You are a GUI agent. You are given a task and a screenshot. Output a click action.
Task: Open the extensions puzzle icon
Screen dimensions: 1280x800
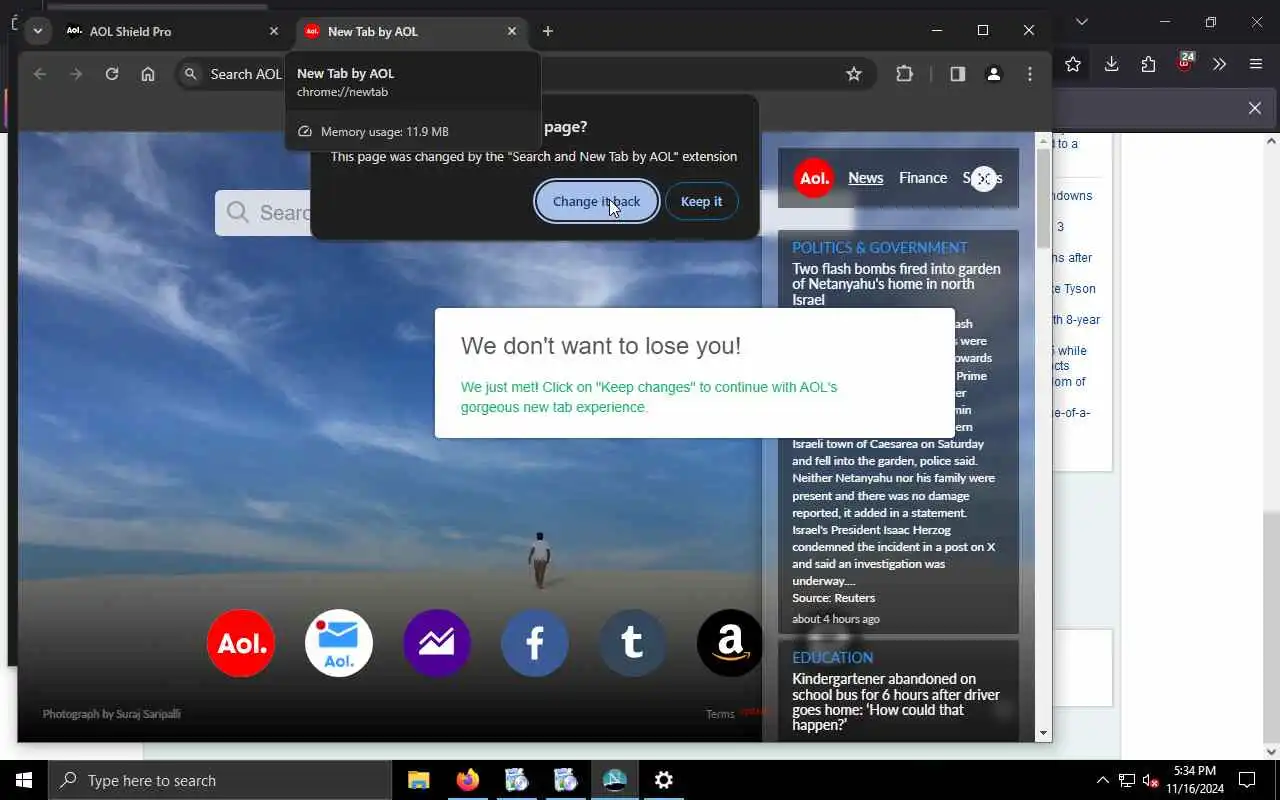click(x=905, y=74)
